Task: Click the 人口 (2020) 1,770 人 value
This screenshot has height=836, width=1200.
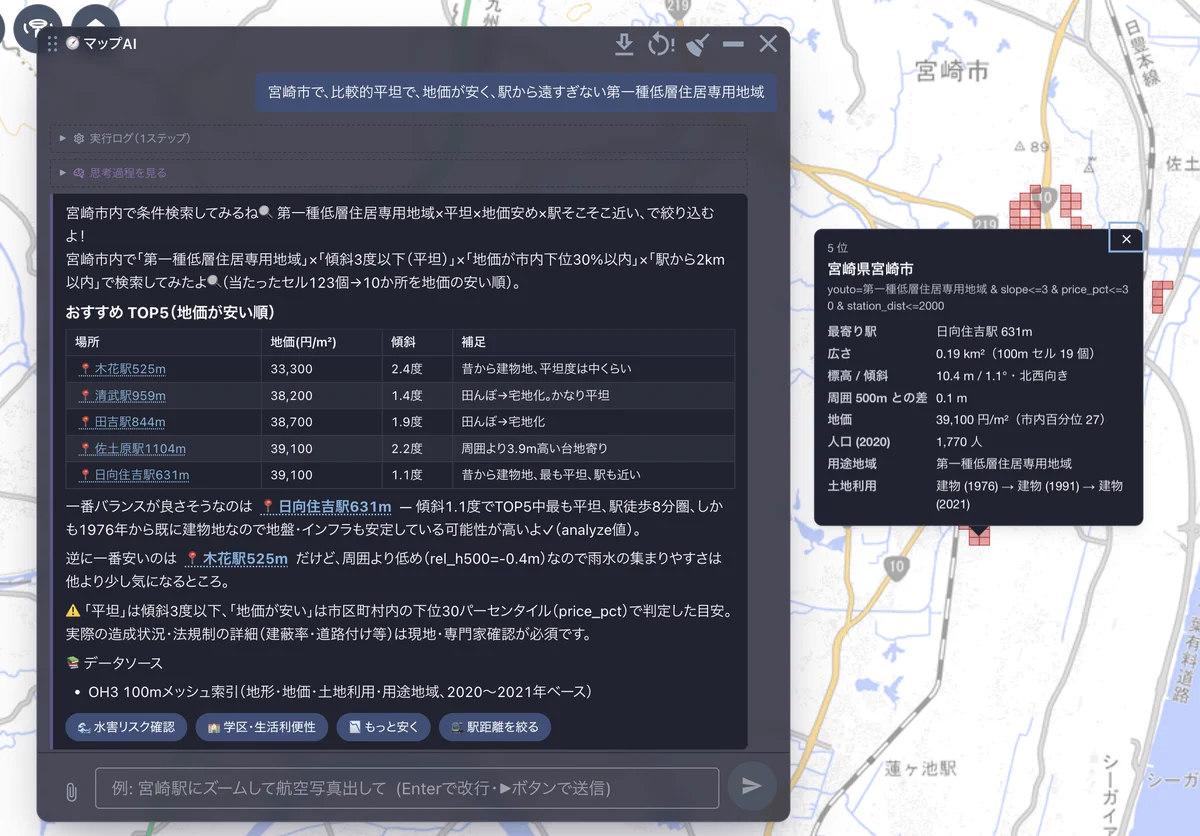Action: 958,442
